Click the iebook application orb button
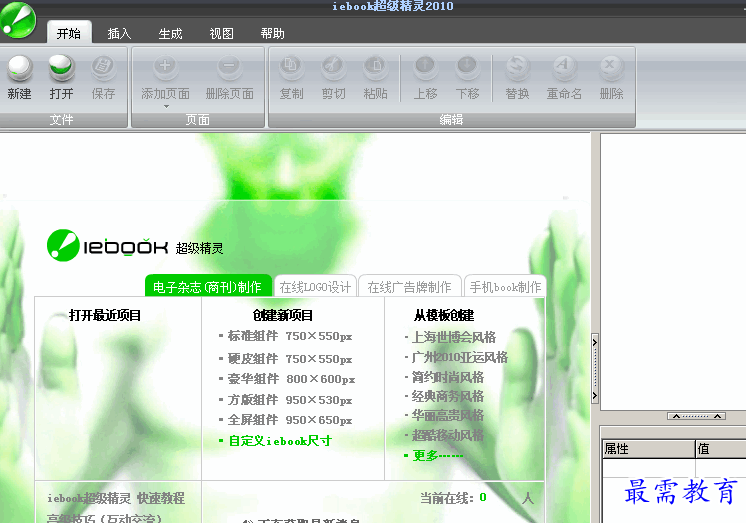Image resolution: width=746 pixels, height=523 pixels. (18, 19)
